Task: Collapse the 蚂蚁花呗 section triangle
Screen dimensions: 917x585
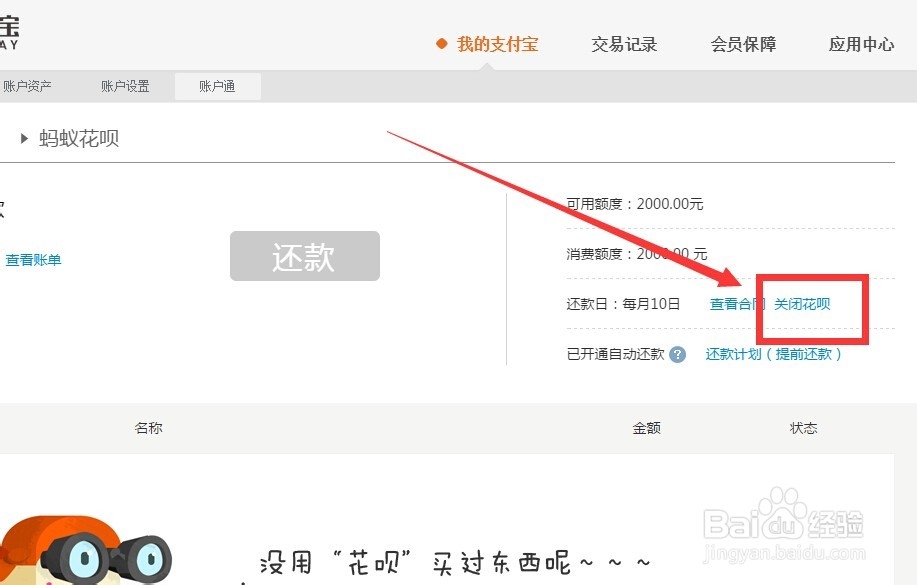Action: (x=23, y=139)
